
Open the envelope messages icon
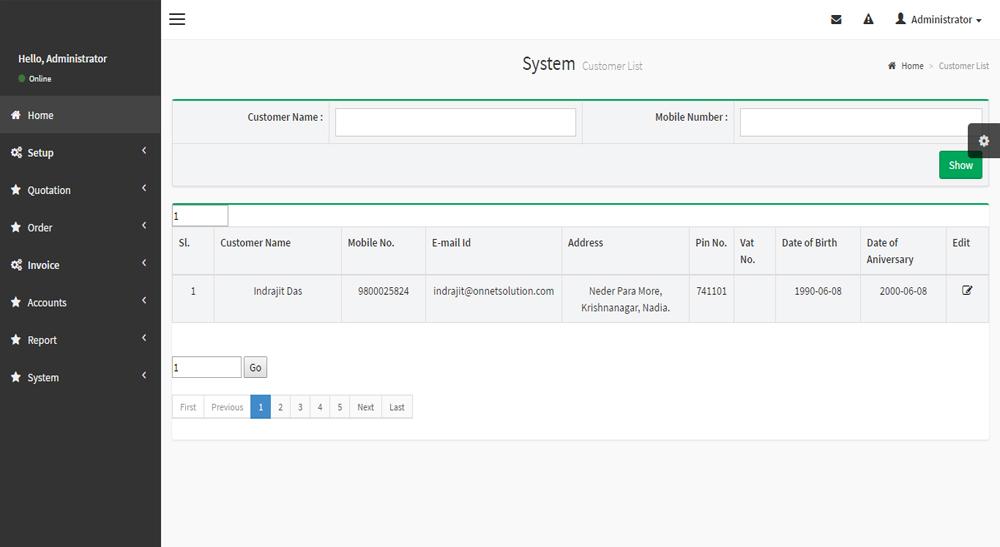pos(836,20)
